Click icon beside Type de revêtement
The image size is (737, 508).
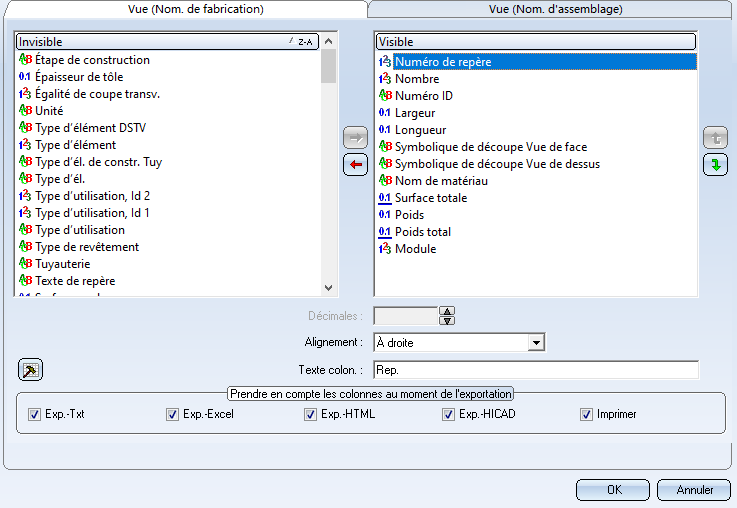tap(25, 247)
